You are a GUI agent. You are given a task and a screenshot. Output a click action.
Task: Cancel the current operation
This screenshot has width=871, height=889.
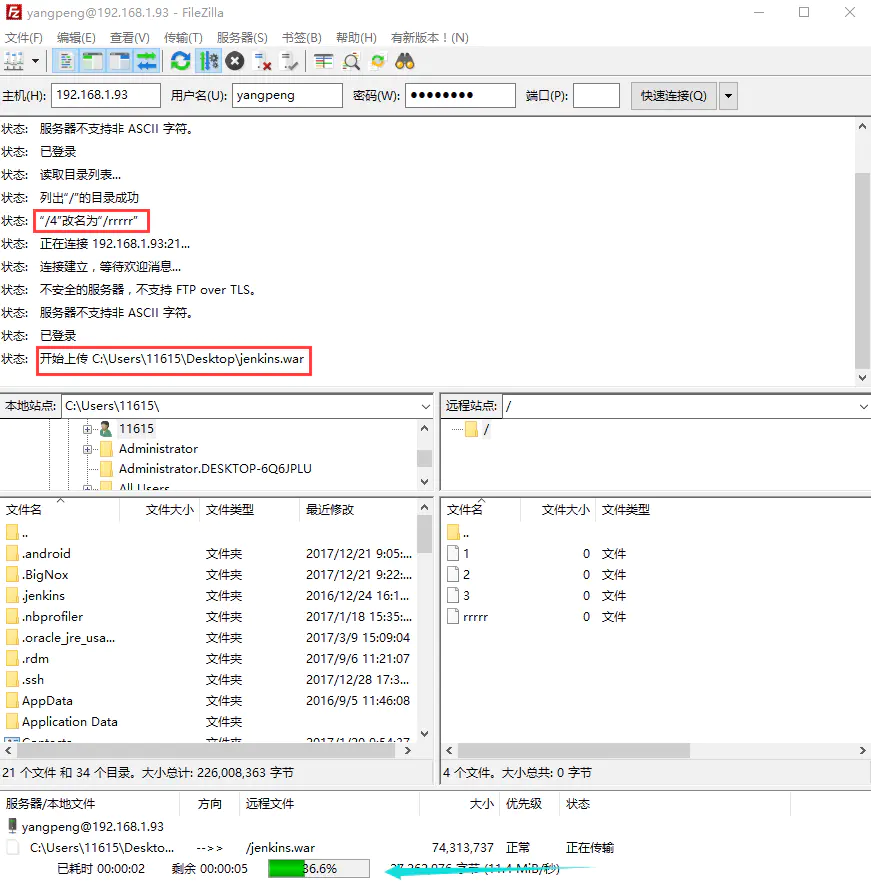coord(235,61)
